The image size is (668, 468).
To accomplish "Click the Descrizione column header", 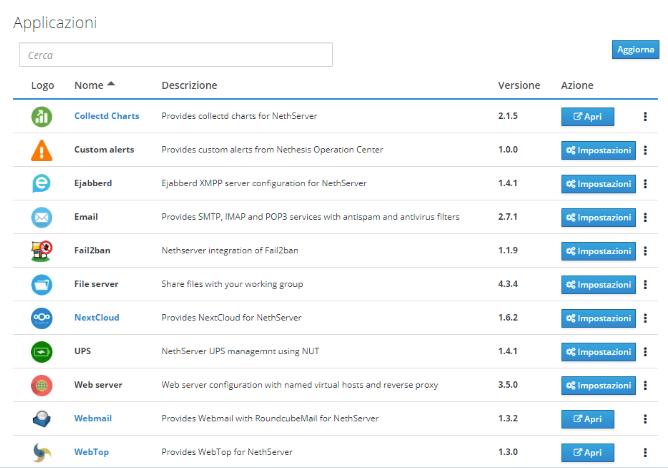I will point(189,85).
